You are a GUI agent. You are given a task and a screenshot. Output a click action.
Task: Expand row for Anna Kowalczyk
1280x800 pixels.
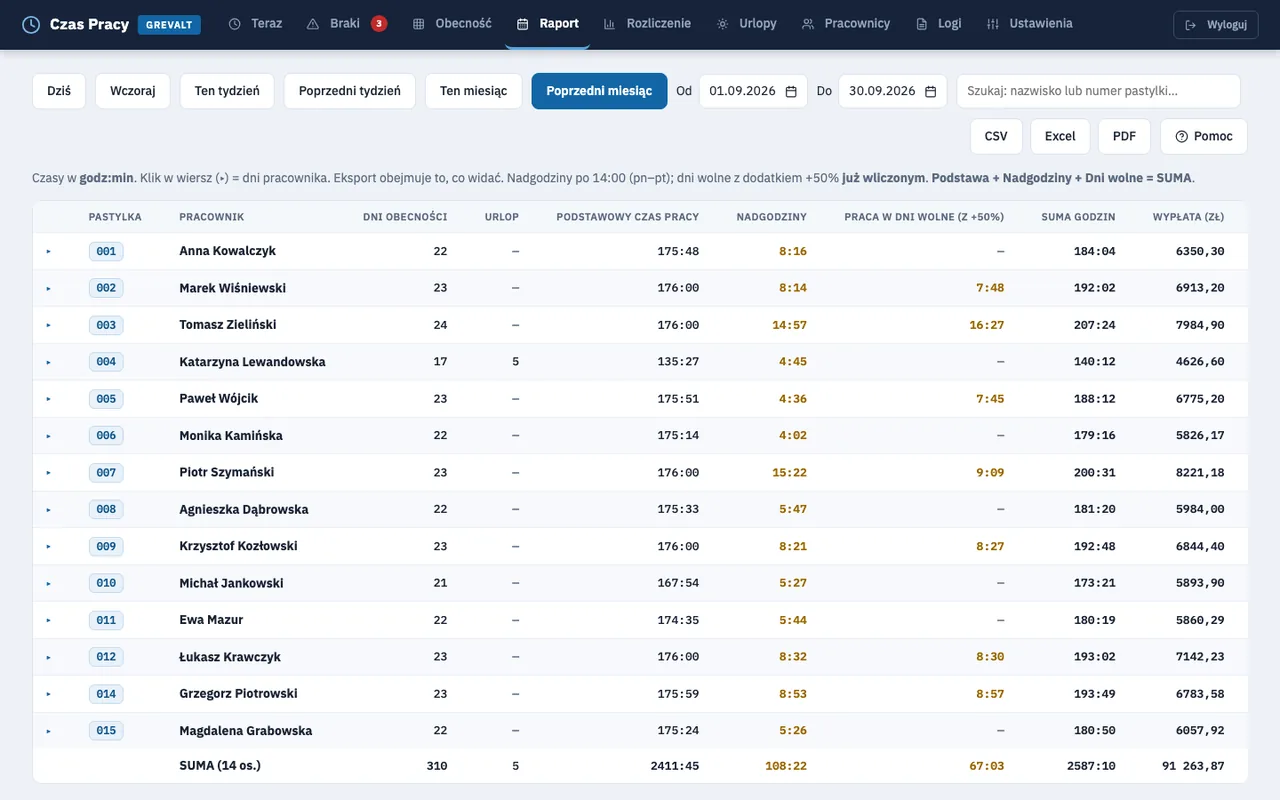[48, 251]
